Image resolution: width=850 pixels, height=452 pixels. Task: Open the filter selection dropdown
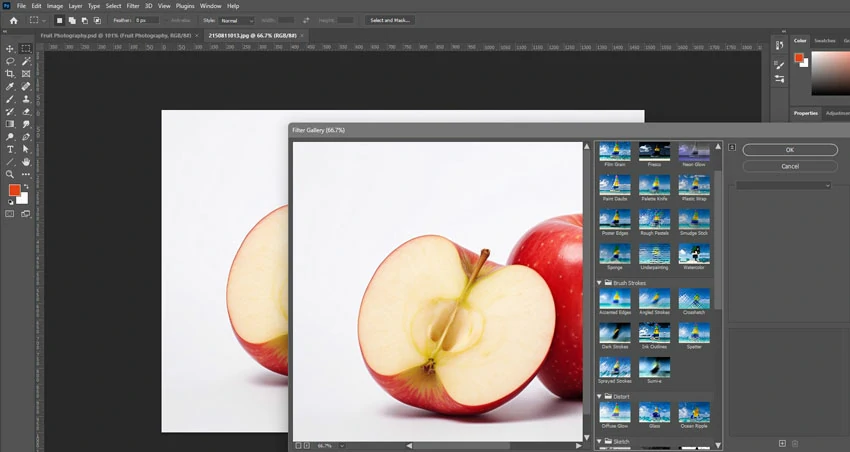[x=784, y=185]
